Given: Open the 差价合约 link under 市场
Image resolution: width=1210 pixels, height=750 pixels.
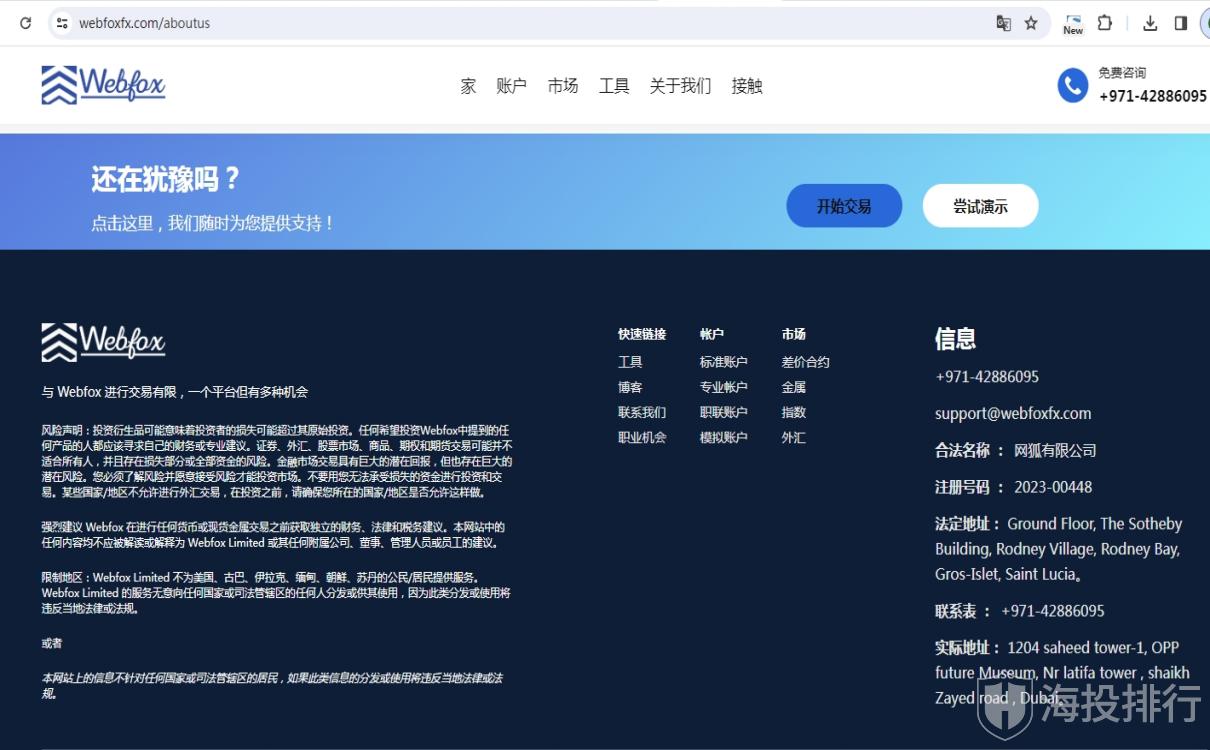Looking at the screenshot, I should [805, 362].
